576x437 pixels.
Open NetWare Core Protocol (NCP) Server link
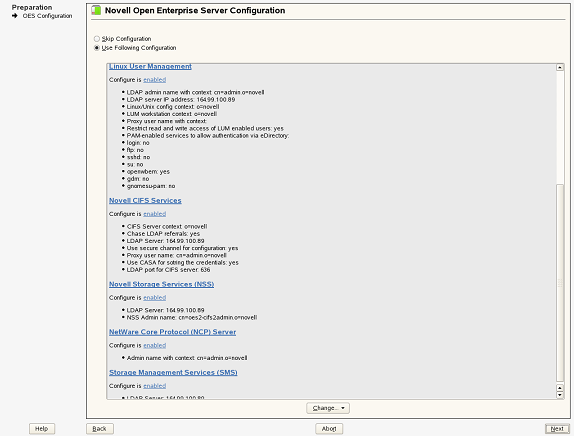(x=172, y=332)
